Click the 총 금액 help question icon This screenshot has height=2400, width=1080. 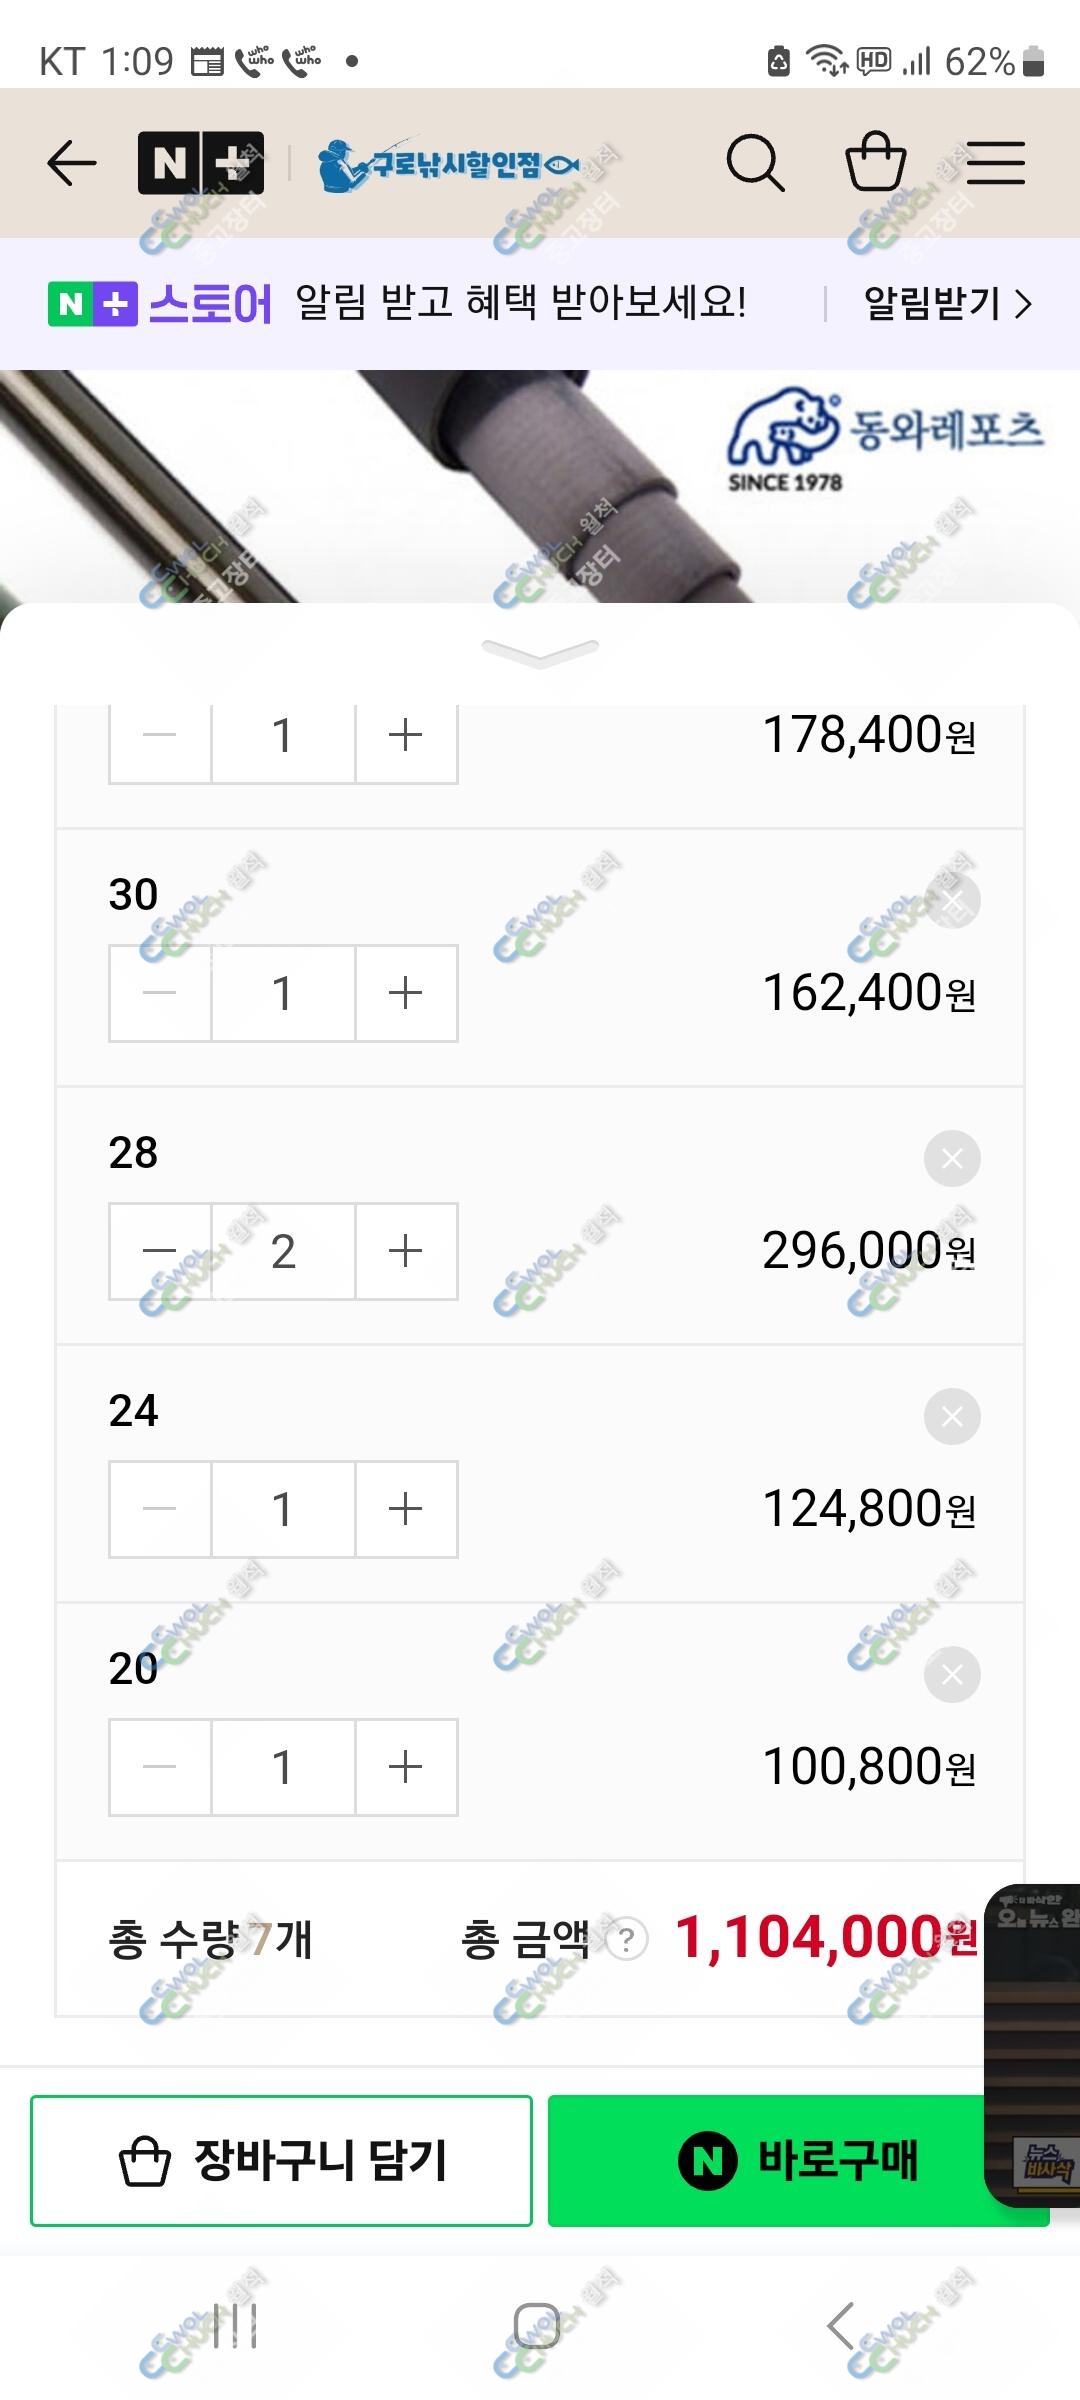click(626, 1940)
